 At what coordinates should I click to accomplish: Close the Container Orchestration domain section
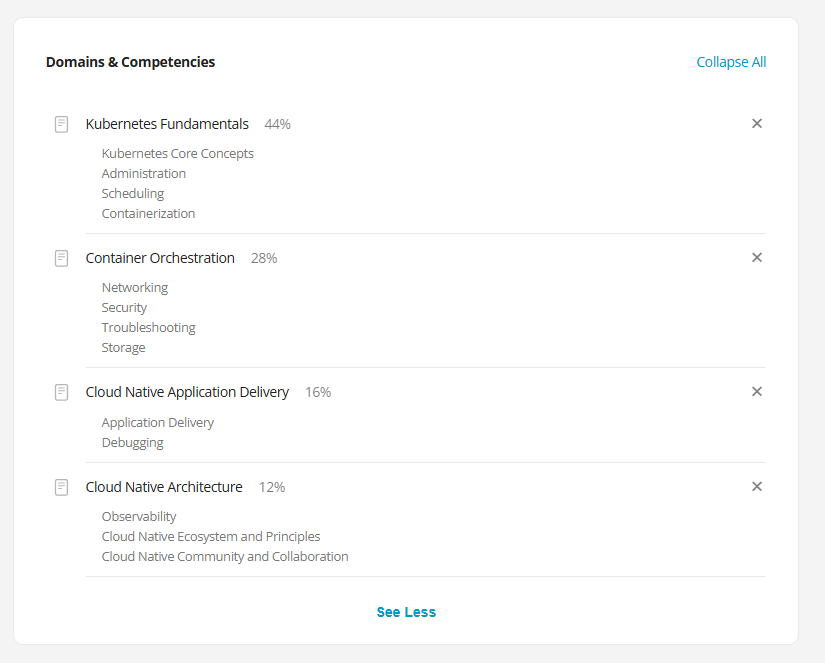click(757, 258)
